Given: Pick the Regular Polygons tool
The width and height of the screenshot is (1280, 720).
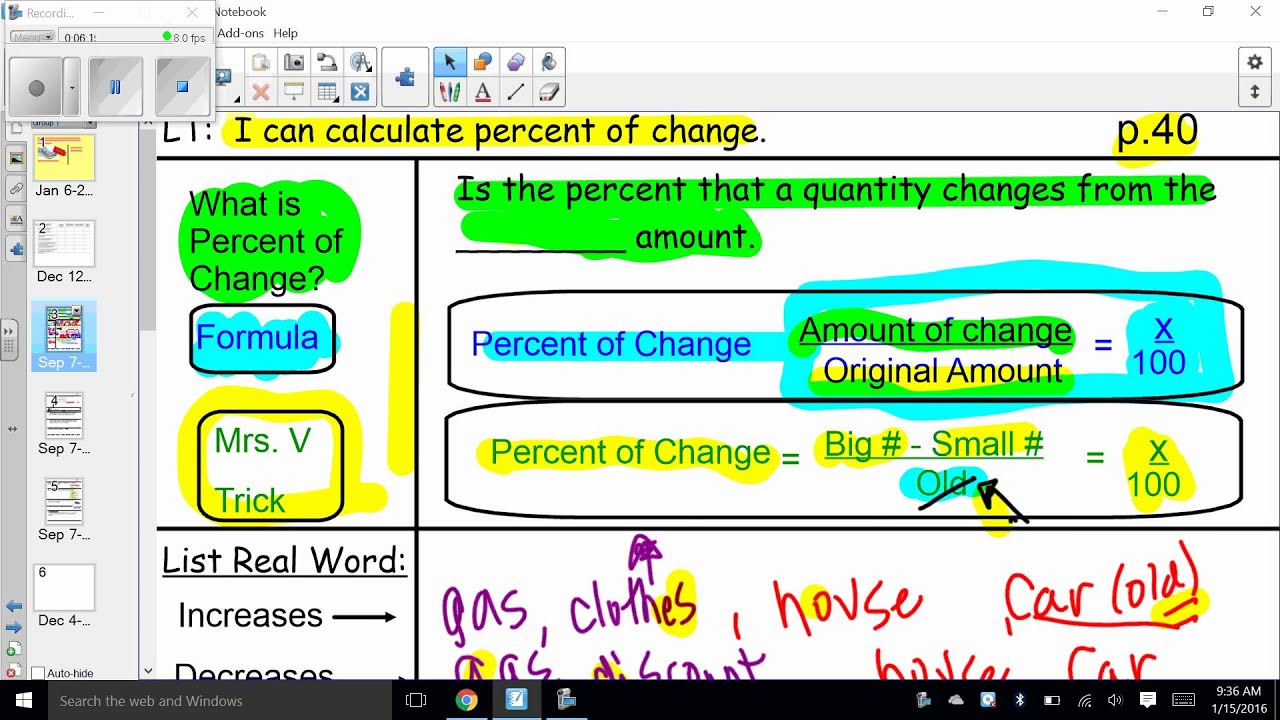Looking at the screenshot, I should [516, 62].
